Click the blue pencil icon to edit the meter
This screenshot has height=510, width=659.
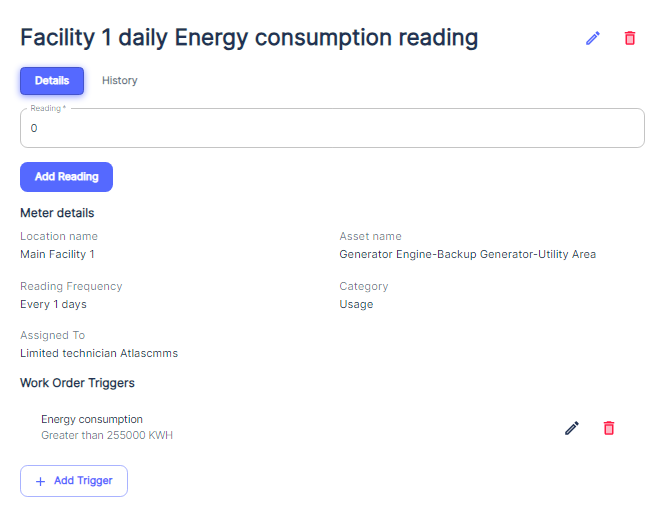tap(593, 38)
